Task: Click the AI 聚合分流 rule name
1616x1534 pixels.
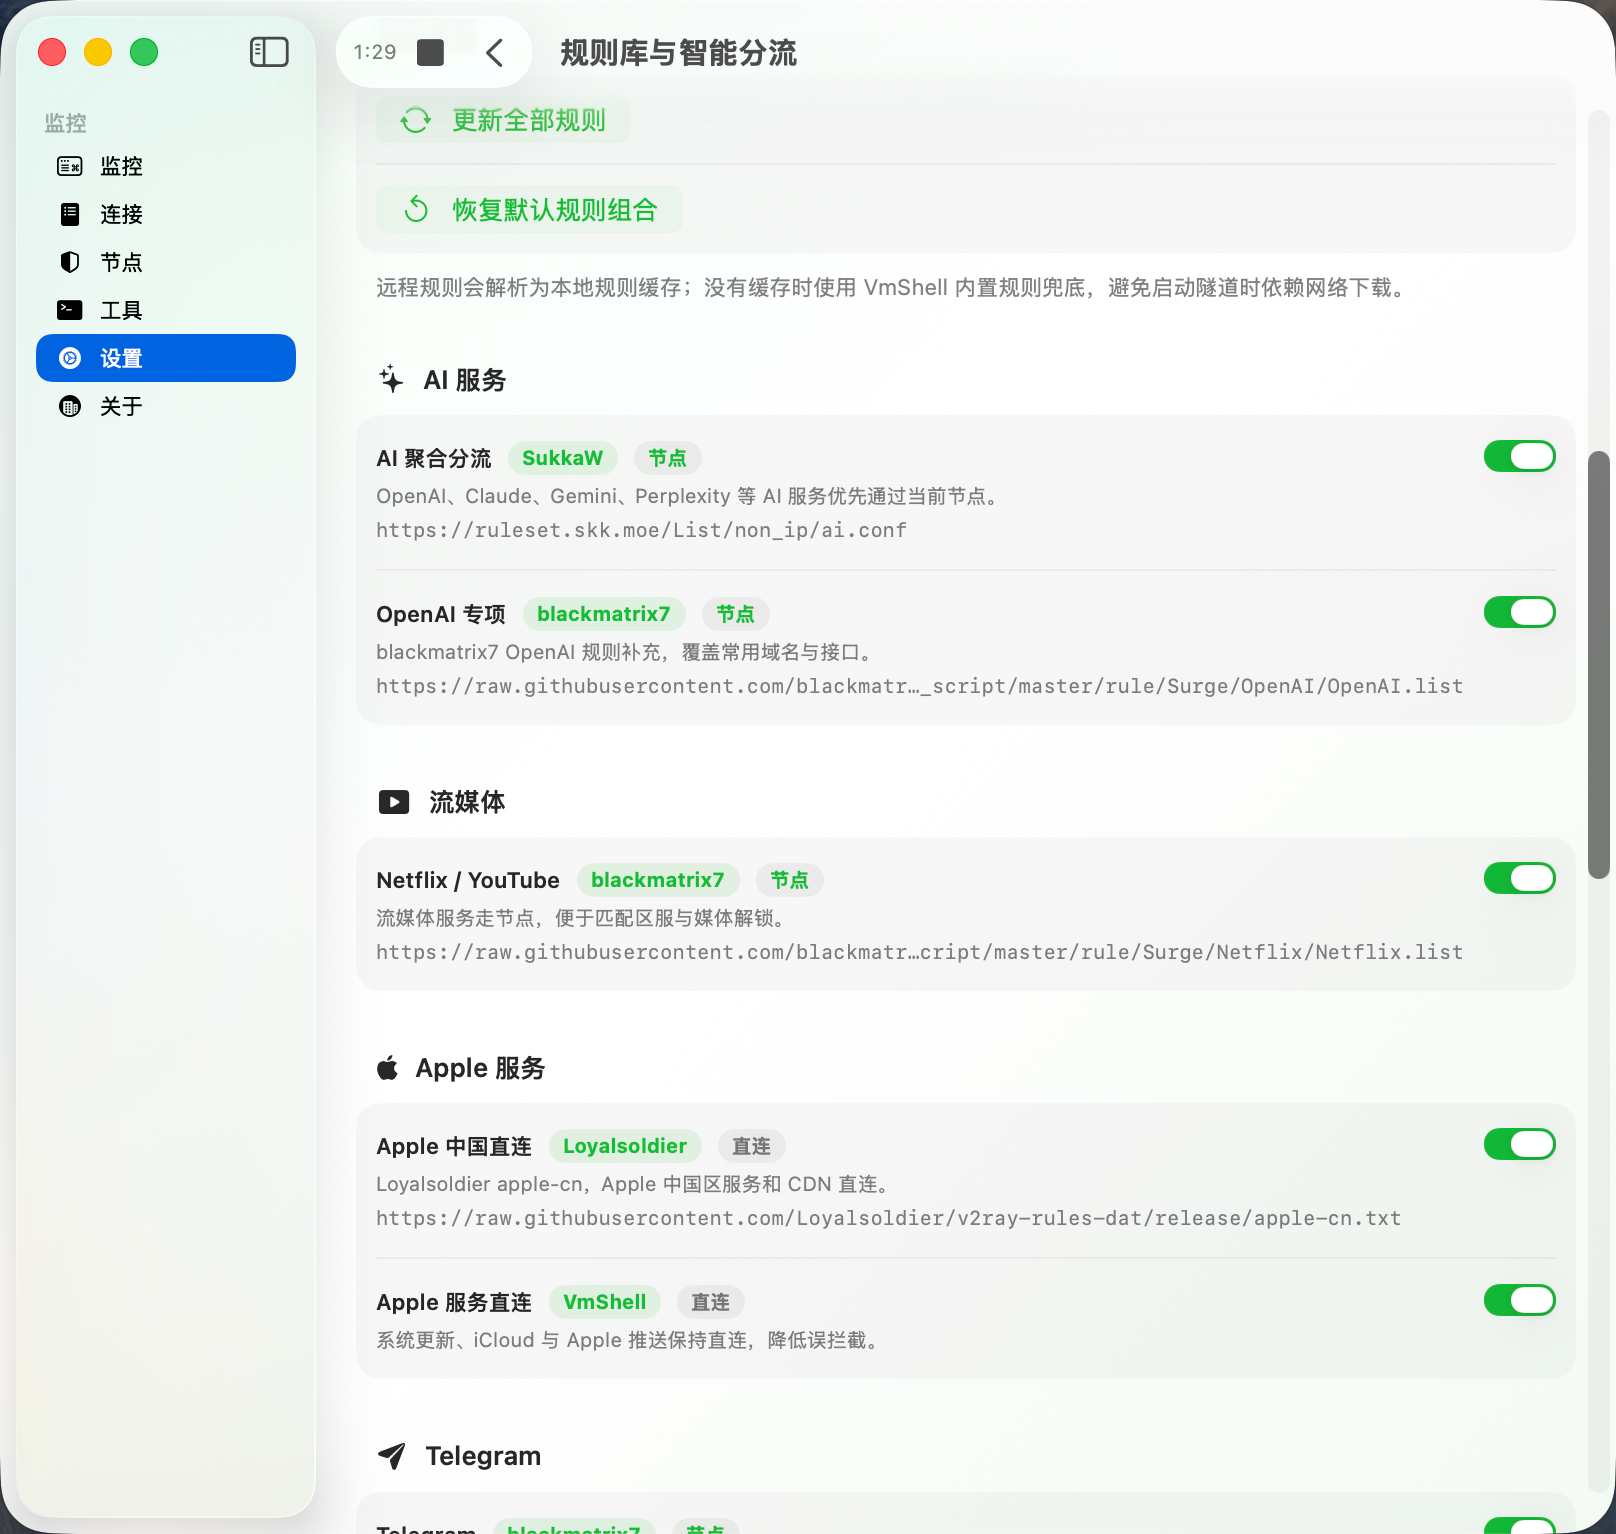Action: click(434, 458)
